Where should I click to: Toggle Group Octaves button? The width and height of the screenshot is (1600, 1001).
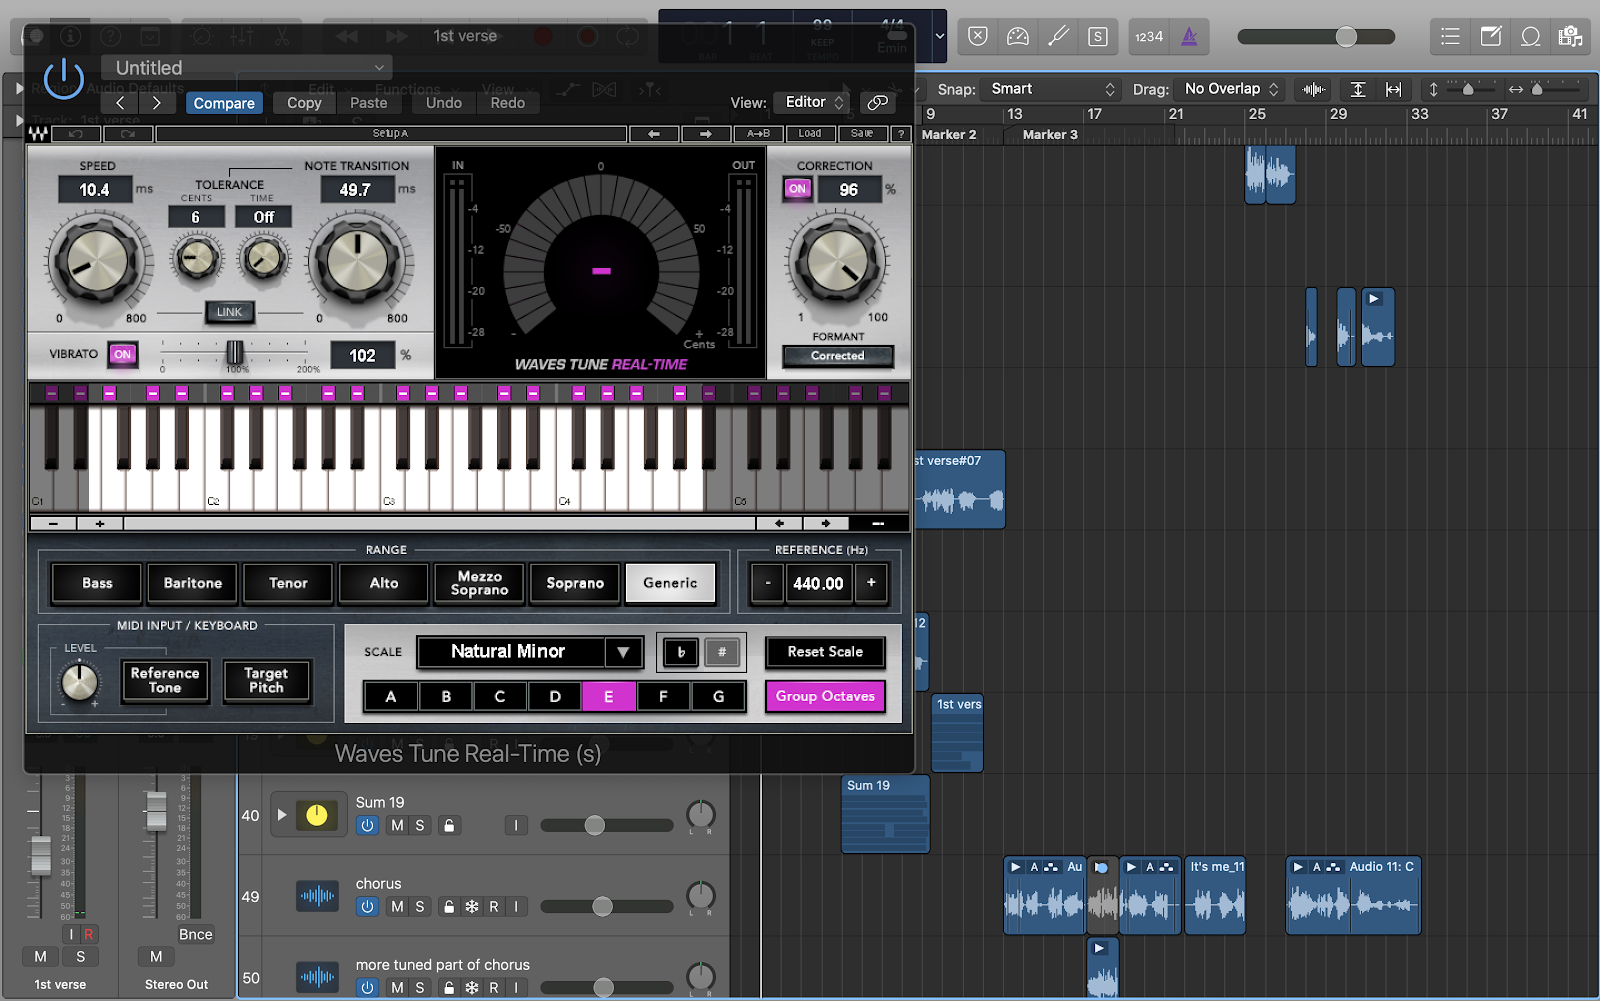[825, 696]
